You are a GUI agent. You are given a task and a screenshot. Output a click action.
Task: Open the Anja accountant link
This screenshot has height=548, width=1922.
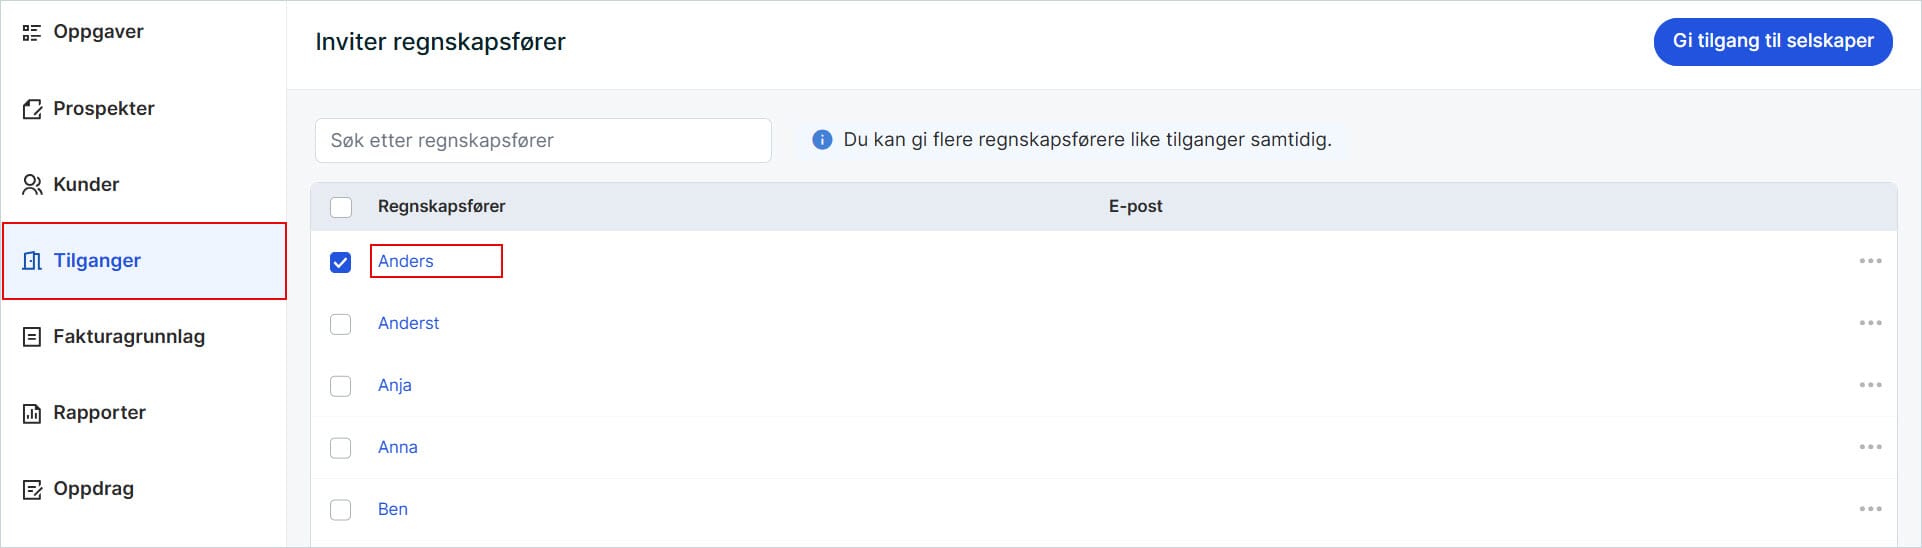(x=395, y=385)
